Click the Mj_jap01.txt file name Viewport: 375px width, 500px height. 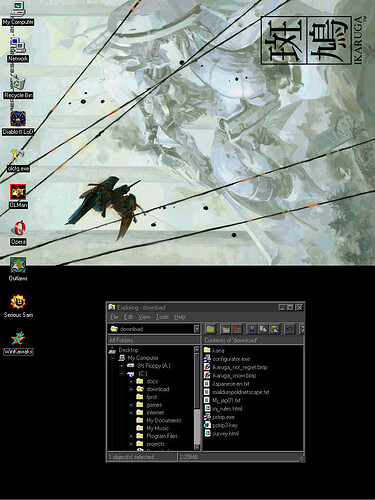pos(226,400)
